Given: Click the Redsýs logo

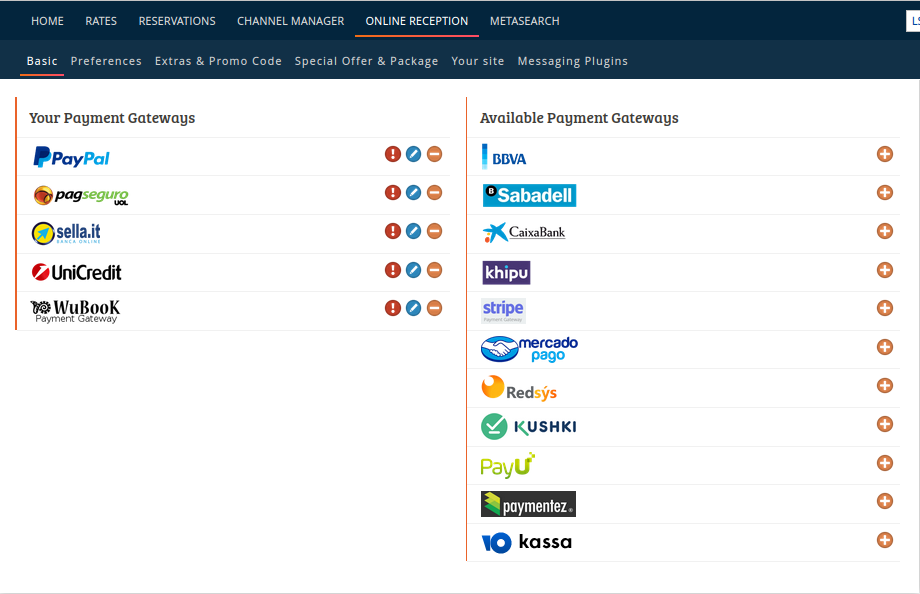Looking at the screenshot, I should coord(519,388).
